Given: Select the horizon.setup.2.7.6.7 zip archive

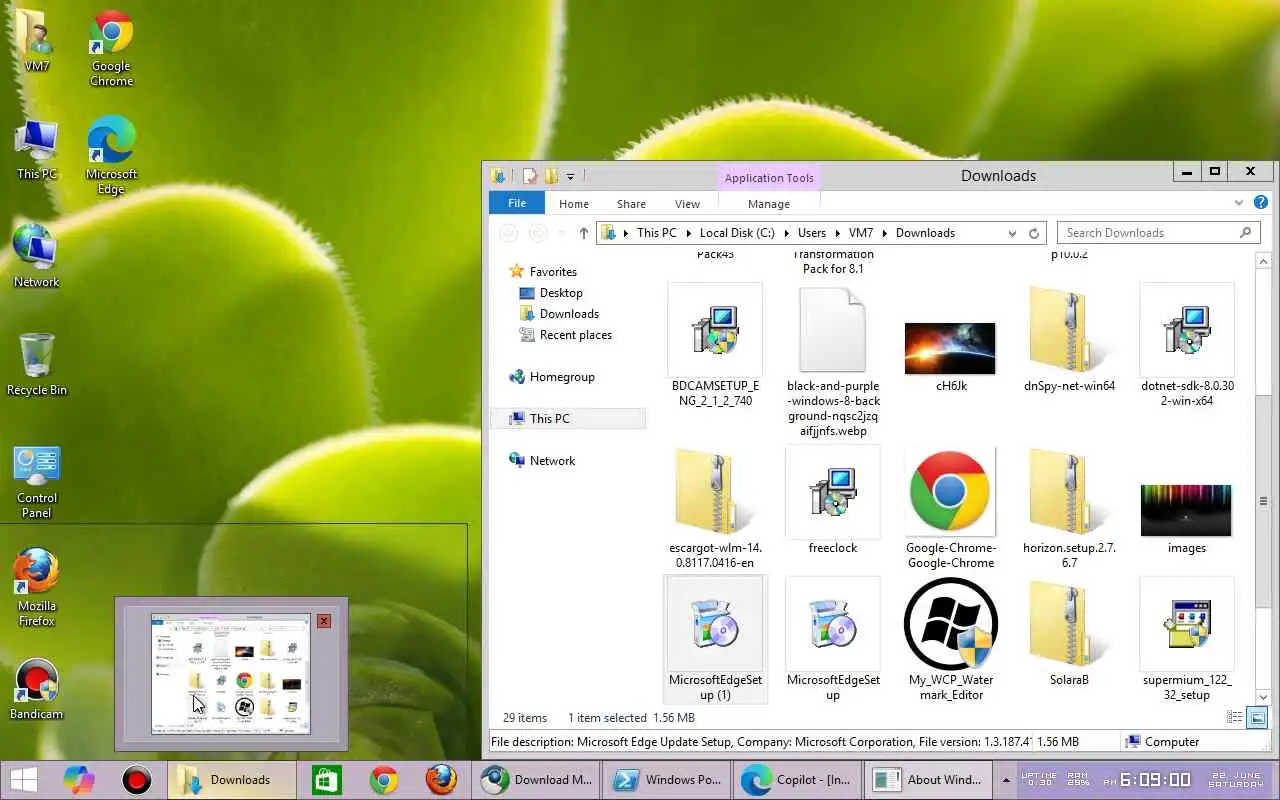Looking at the screenshot, I should (x=1069, y=508).
